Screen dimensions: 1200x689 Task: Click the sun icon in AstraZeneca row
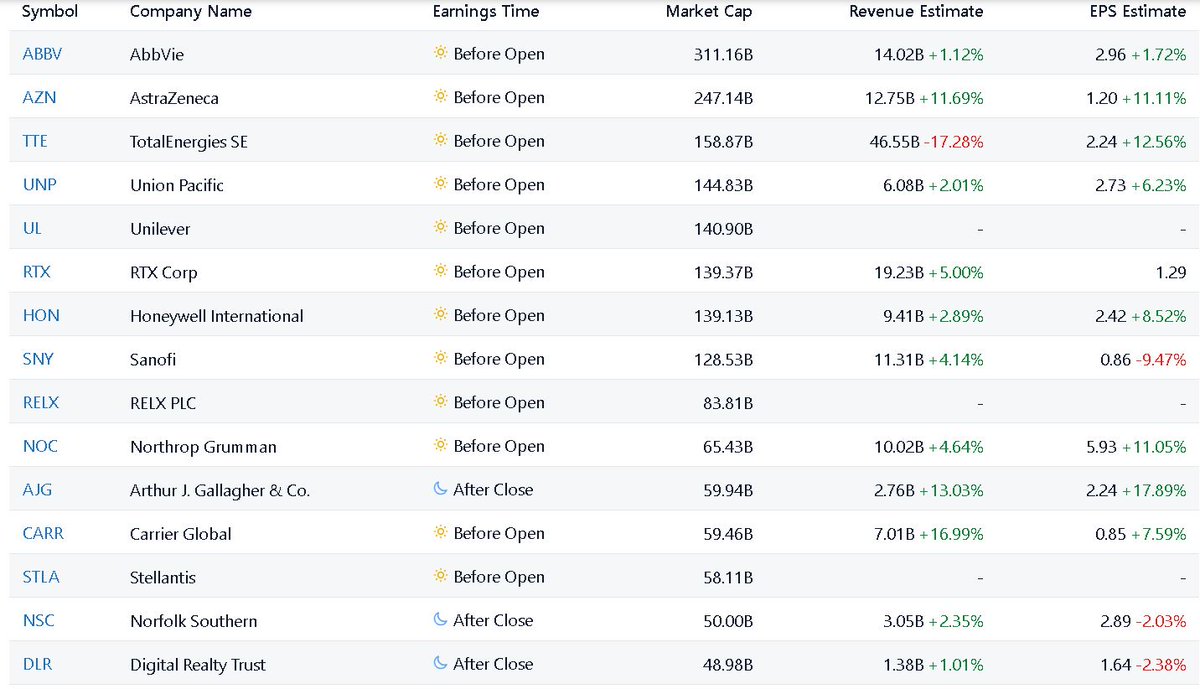(440, 97)
